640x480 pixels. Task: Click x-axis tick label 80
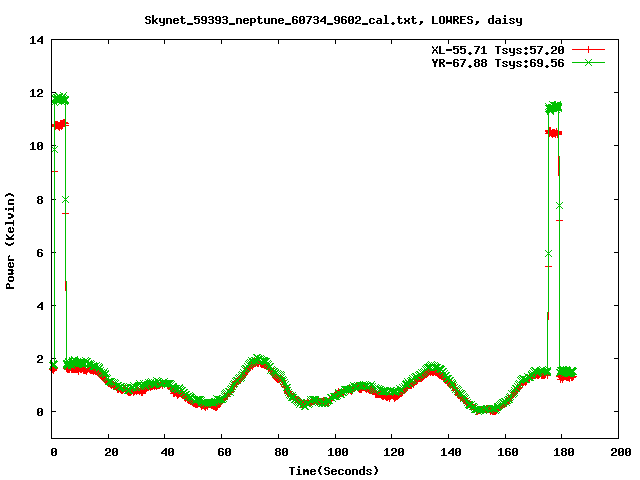pos(281,452)
